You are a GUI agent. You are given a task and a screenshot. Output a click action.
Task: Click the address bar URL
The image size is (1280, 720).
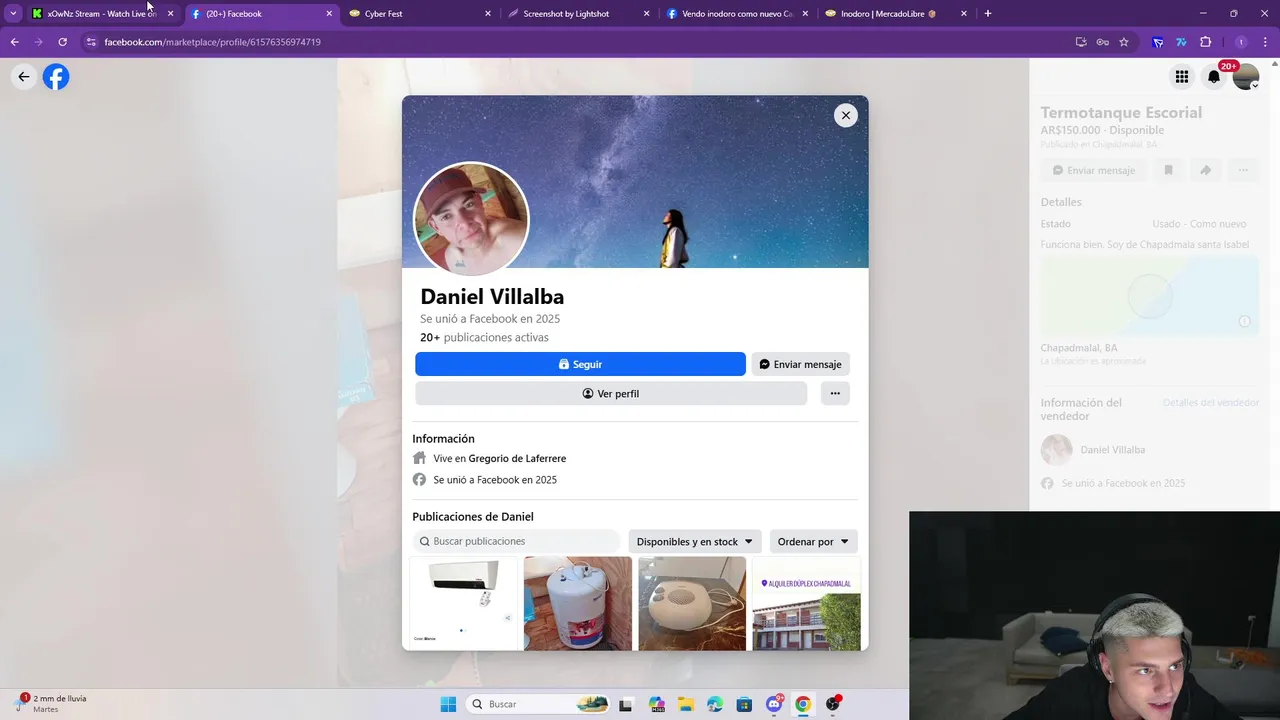click(x=212, y=42)
